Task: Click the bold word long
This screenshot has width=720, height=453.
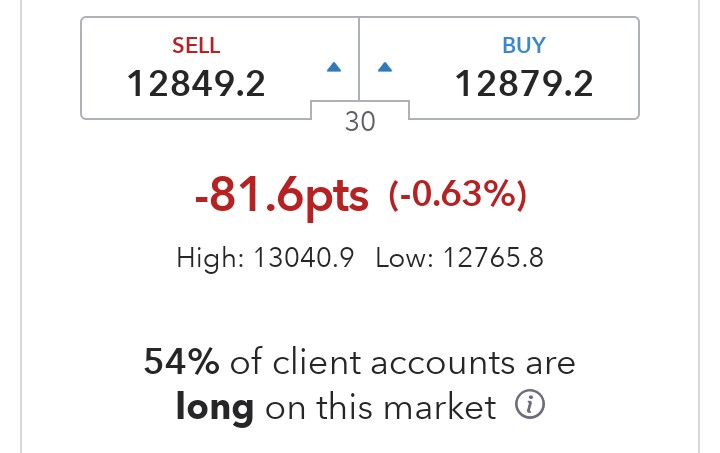Action: pos(214,407)
